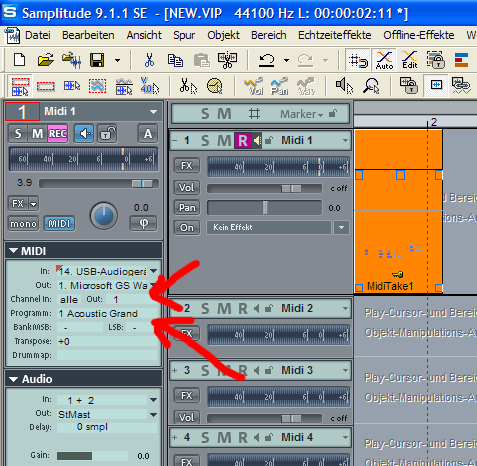Select the universal mouse mode icon

coord(20,86)
